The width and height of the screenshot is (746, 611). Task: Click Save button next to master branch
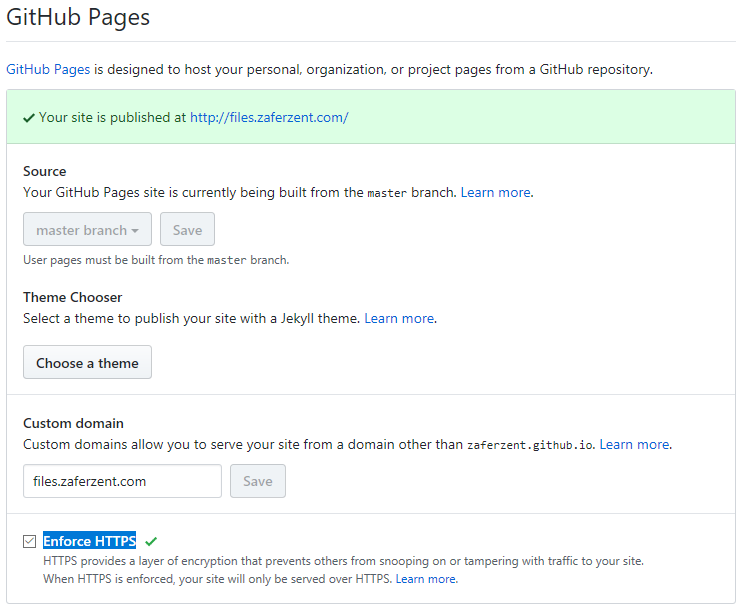187,229
